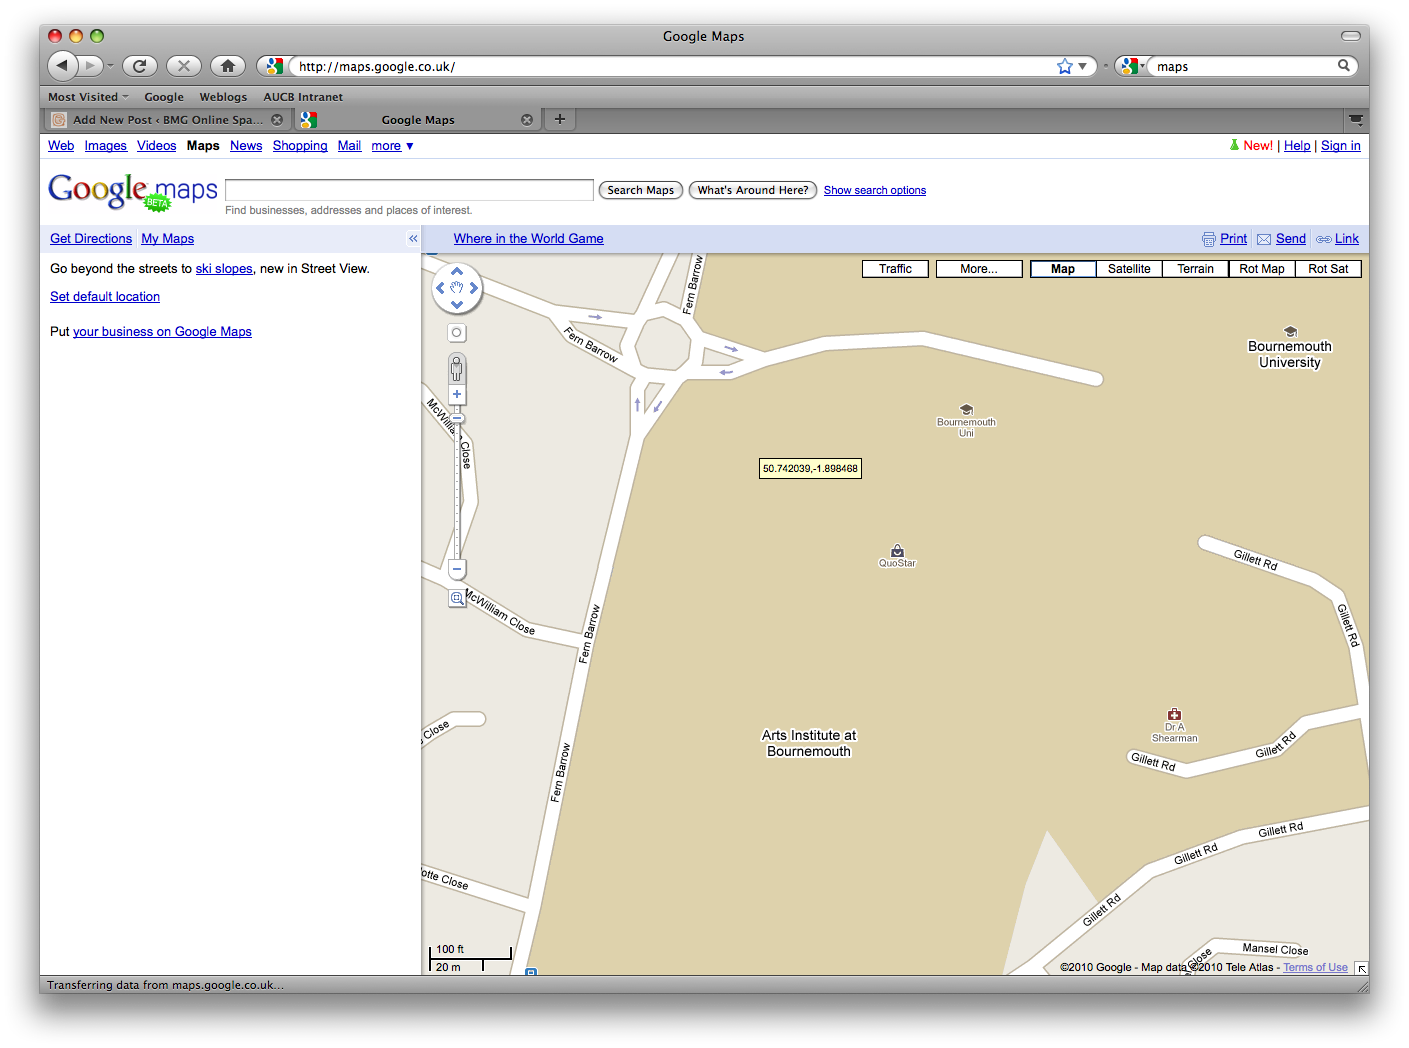Zoom in with the plus button

[457, 394]
